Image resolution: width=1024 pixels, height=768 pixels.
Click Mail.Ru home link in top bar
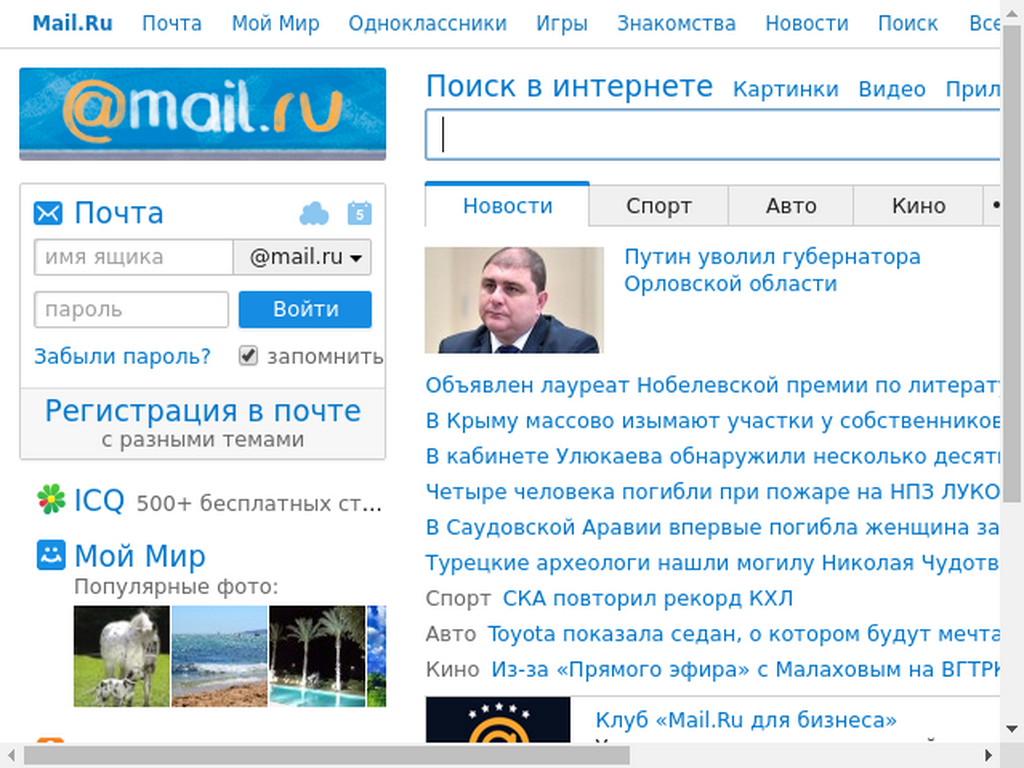tap(72, 24)
